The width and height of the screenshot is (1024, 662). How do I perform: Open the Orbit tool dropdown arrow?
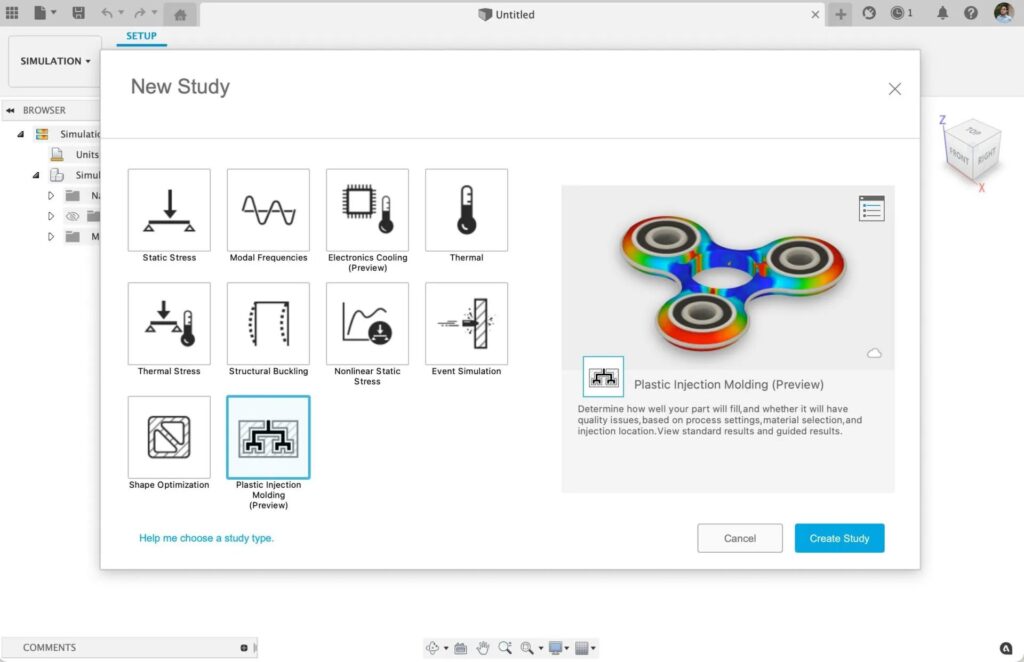coord(446,648)
